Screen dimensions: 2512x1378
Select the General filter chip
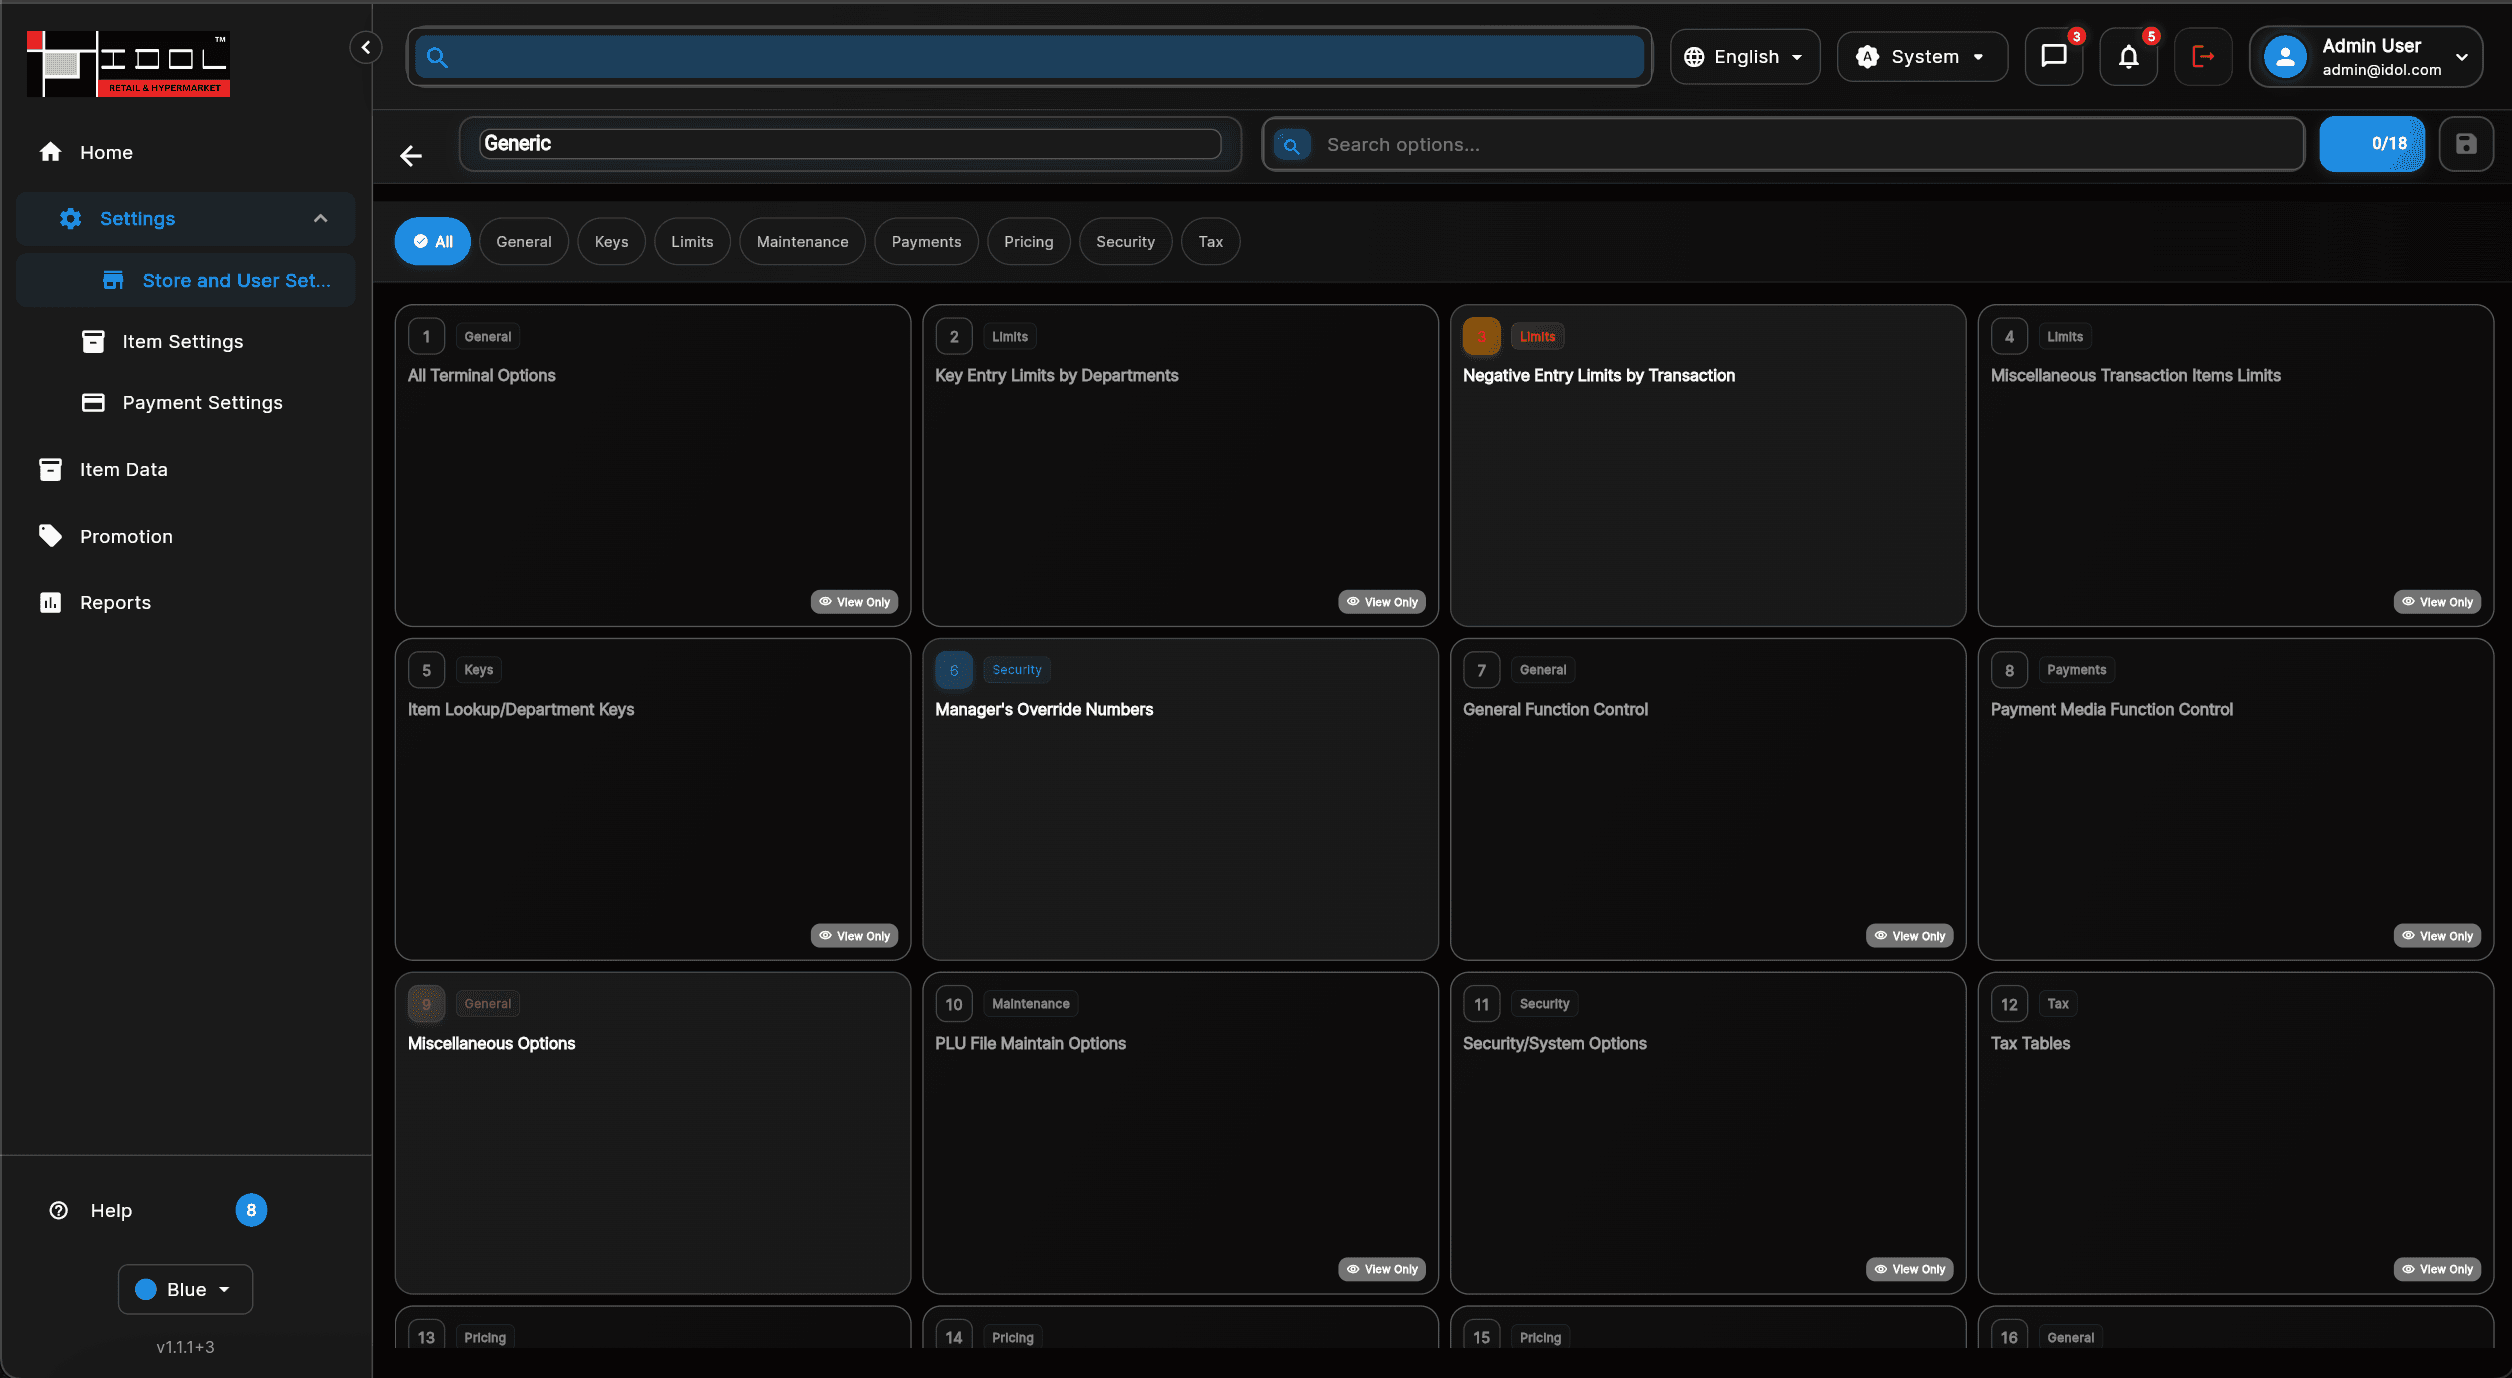[x=524, y=241]
